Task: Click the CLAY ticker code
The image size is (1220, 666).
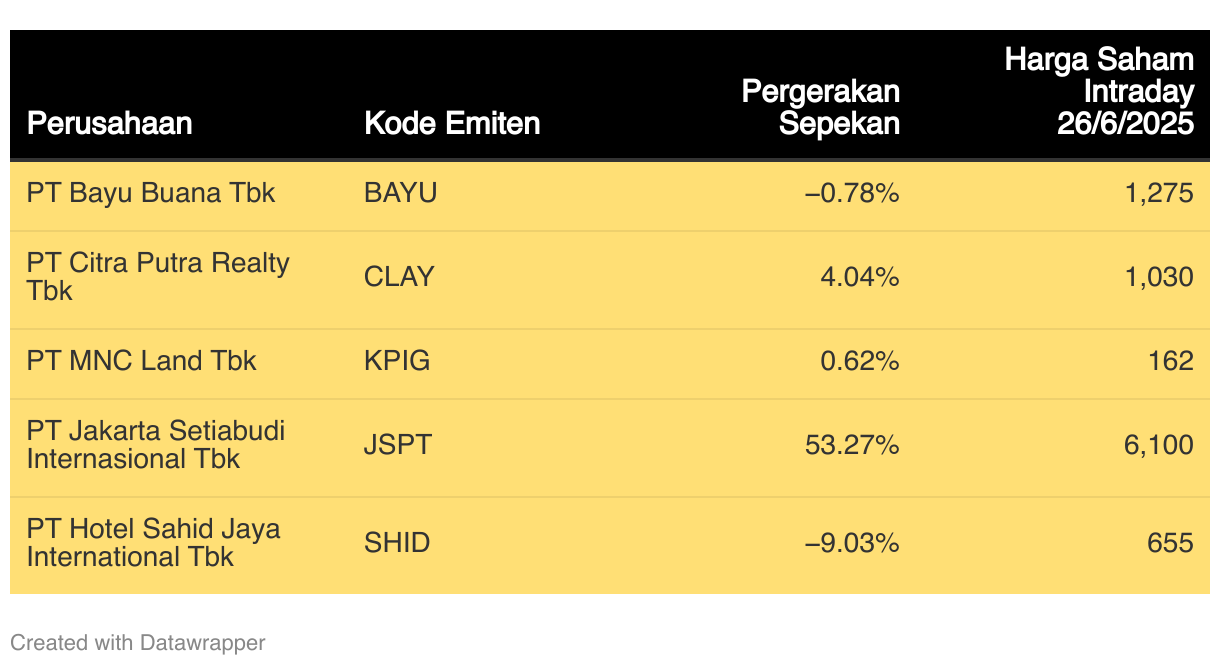Action: coord(399,277)
